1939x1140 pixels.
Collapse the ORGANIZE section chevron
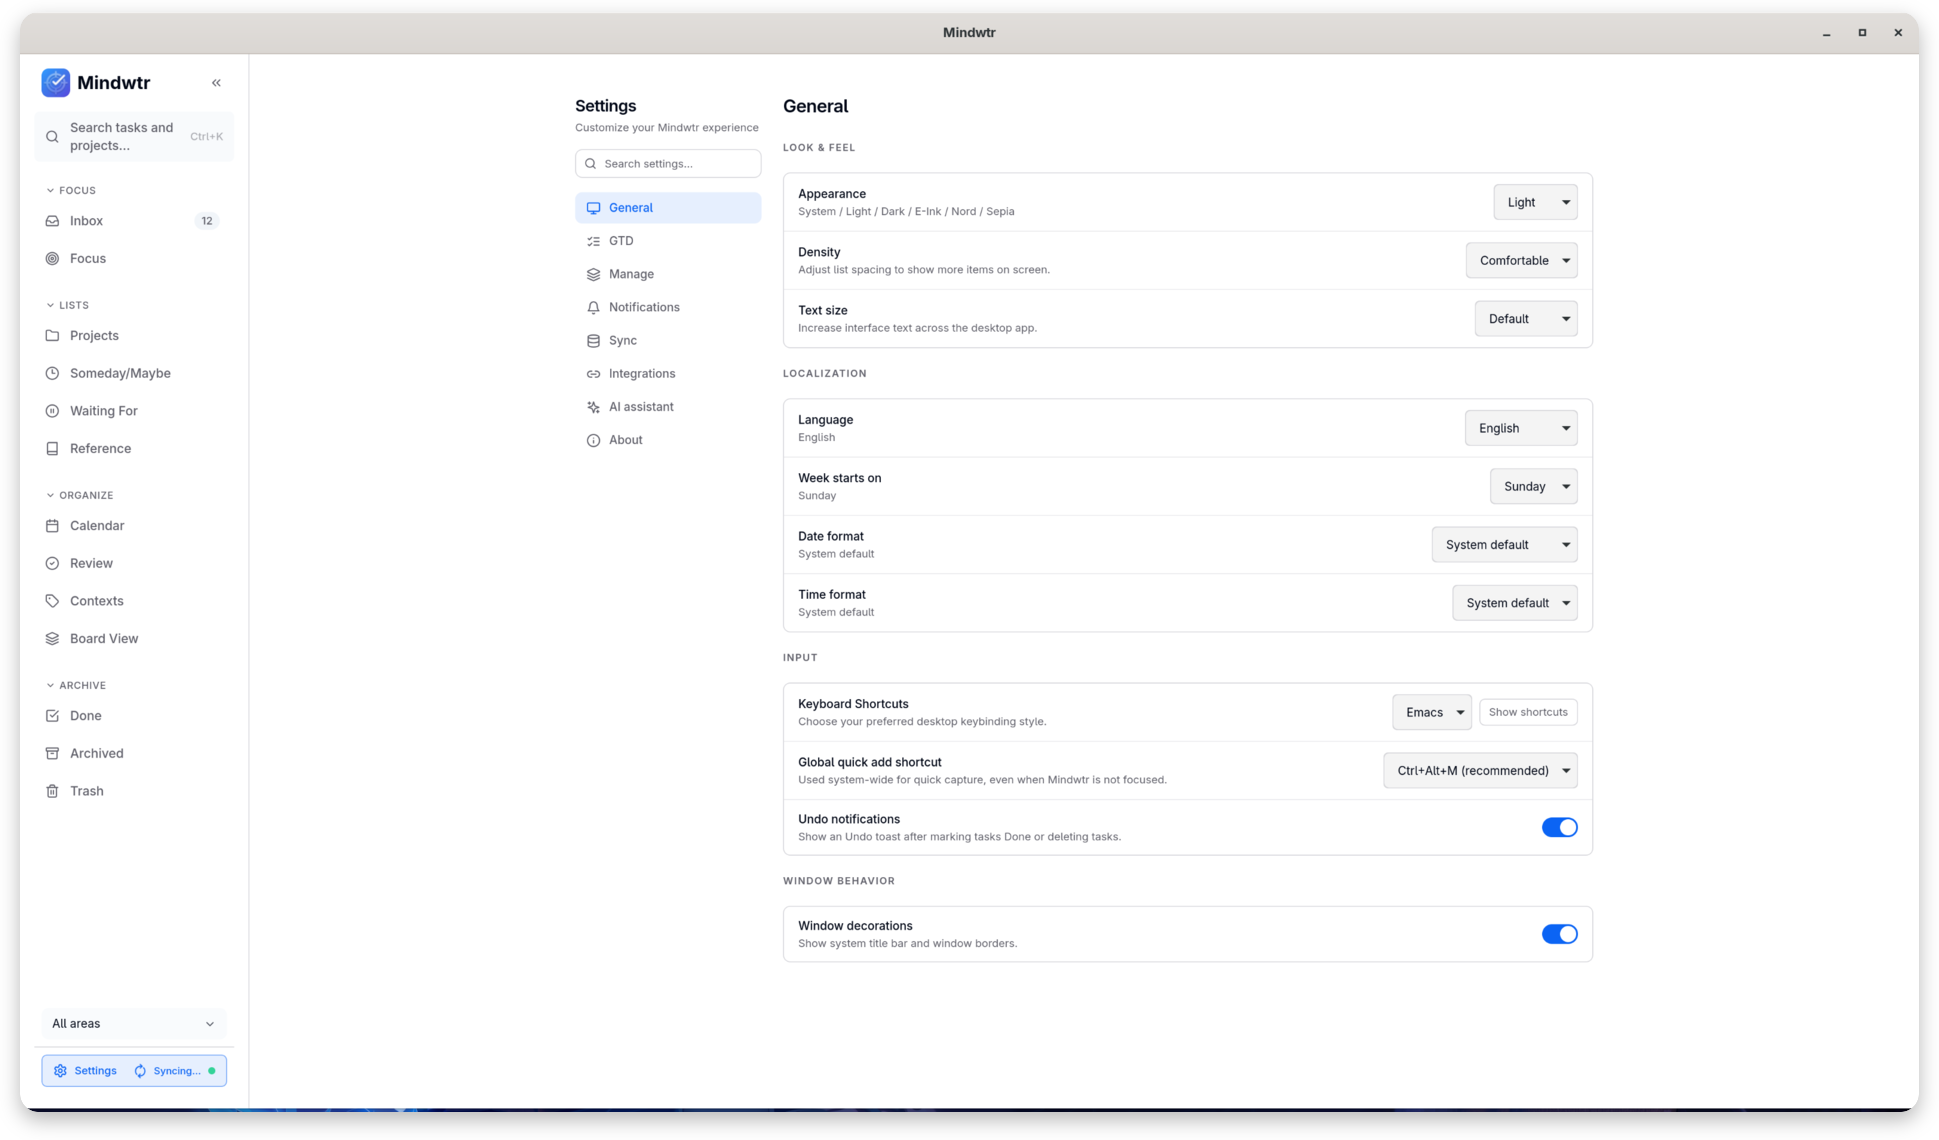coord(50,495)
